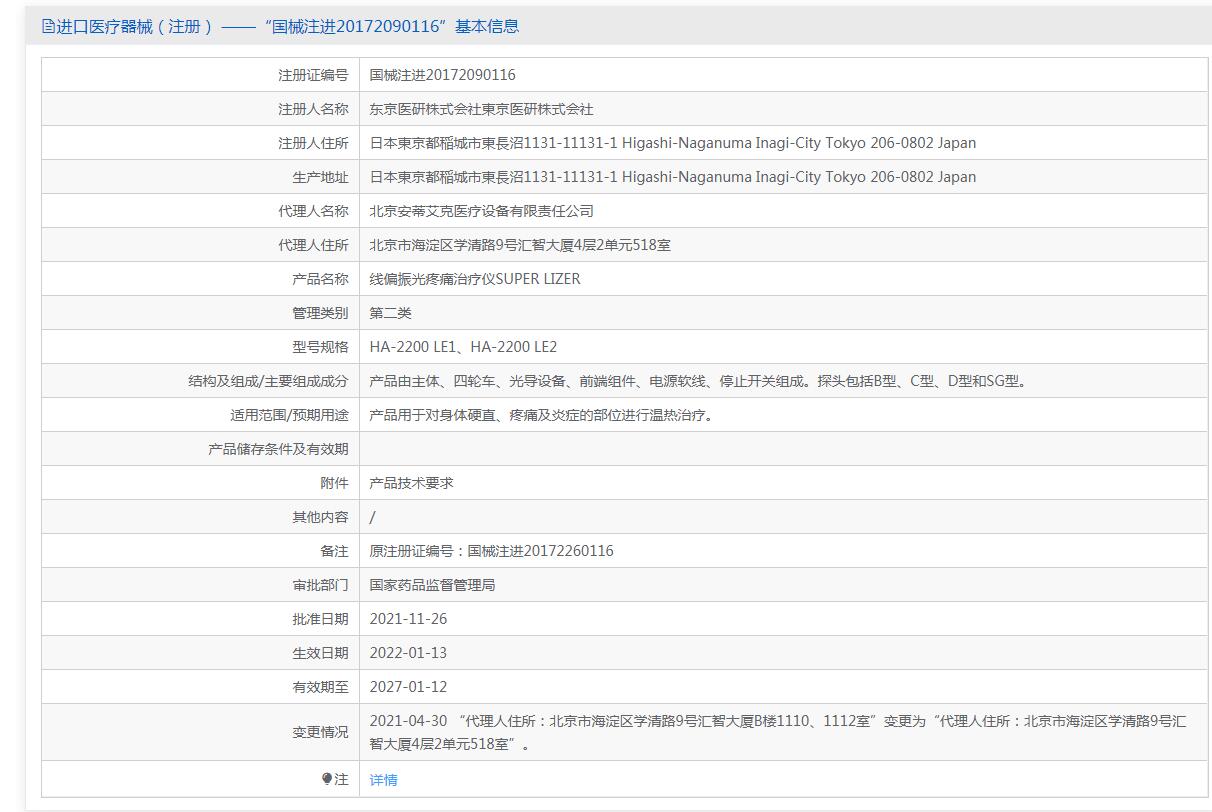The height and width of the screenshot is (812, 1212).
Task: Select product name 线偏振光疼痛治疗仪SUPER LIZER
Action: coord(474,279)
